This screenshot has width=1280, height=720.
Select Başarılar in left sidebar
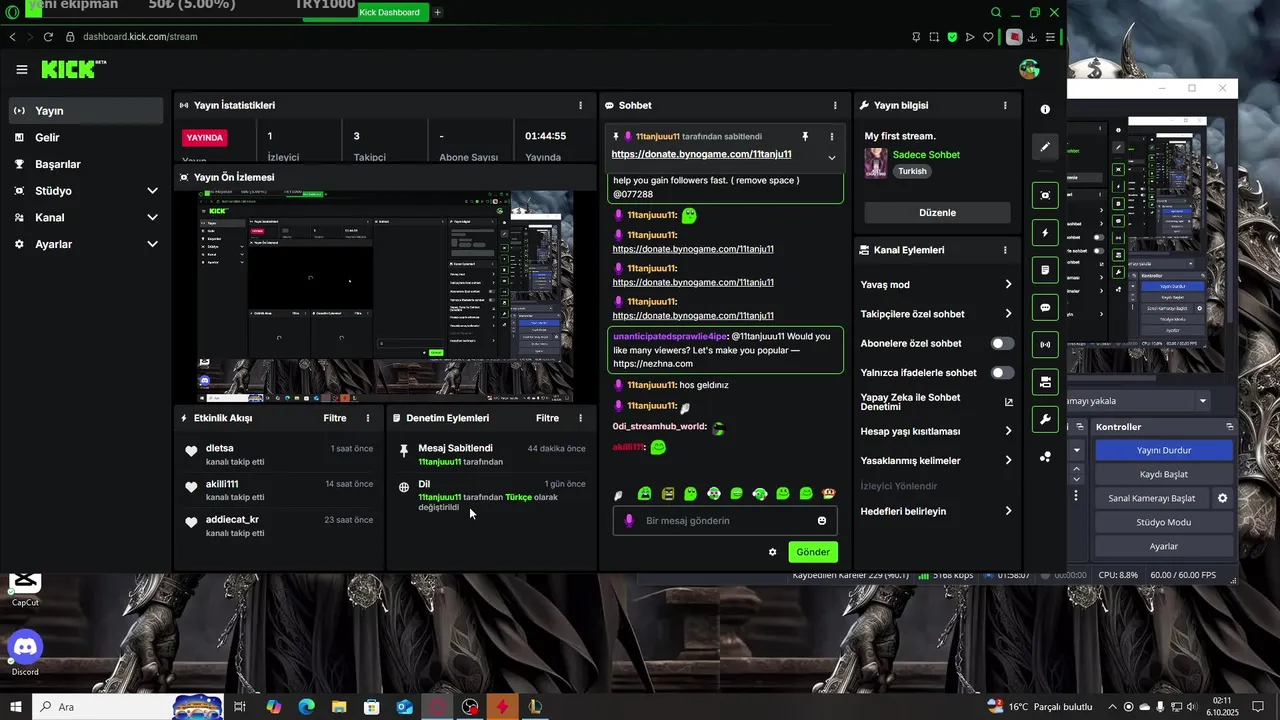tap(86, 164)
